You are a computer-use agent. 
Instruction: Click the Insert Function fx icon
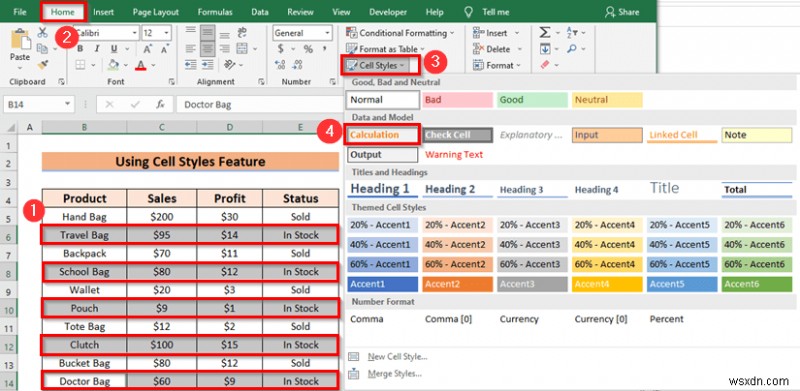click(160, 105)
